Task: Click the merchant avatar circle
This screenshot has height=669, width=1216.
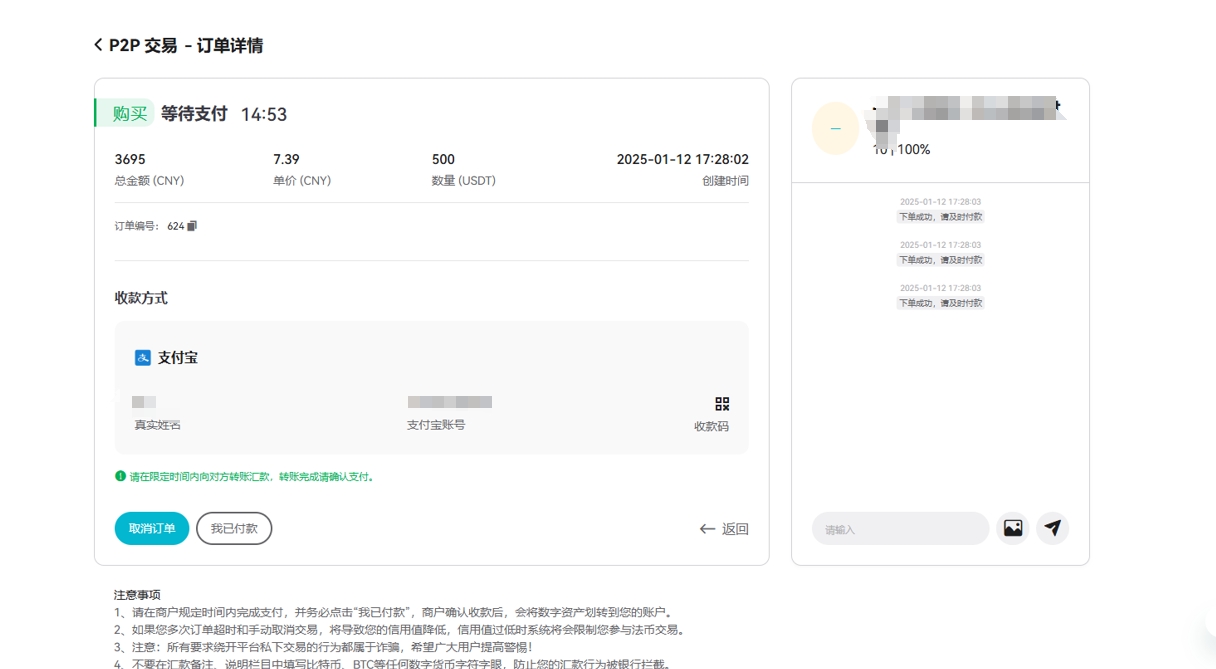Action: pos(835,129)
